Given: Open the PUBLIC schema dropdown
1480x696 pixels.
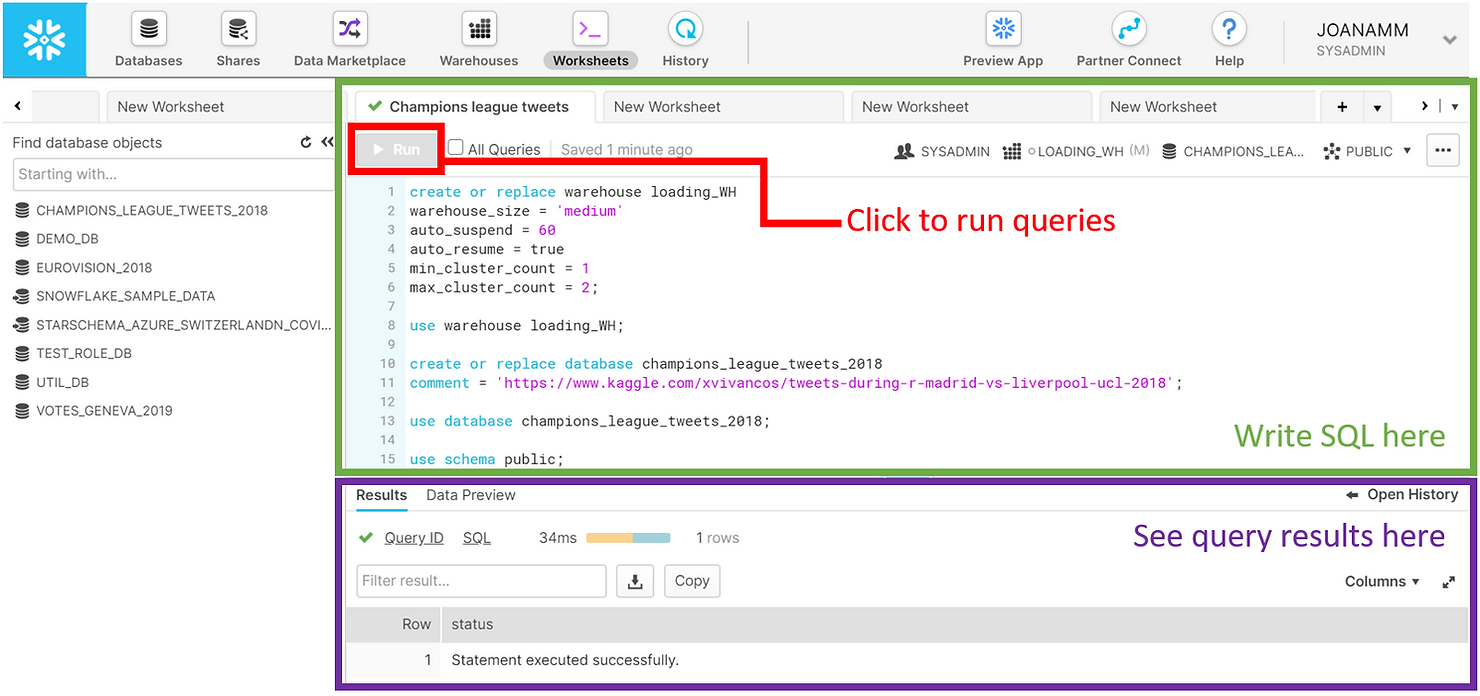Looking at the screenshot, I should [x=1367, y=151].
